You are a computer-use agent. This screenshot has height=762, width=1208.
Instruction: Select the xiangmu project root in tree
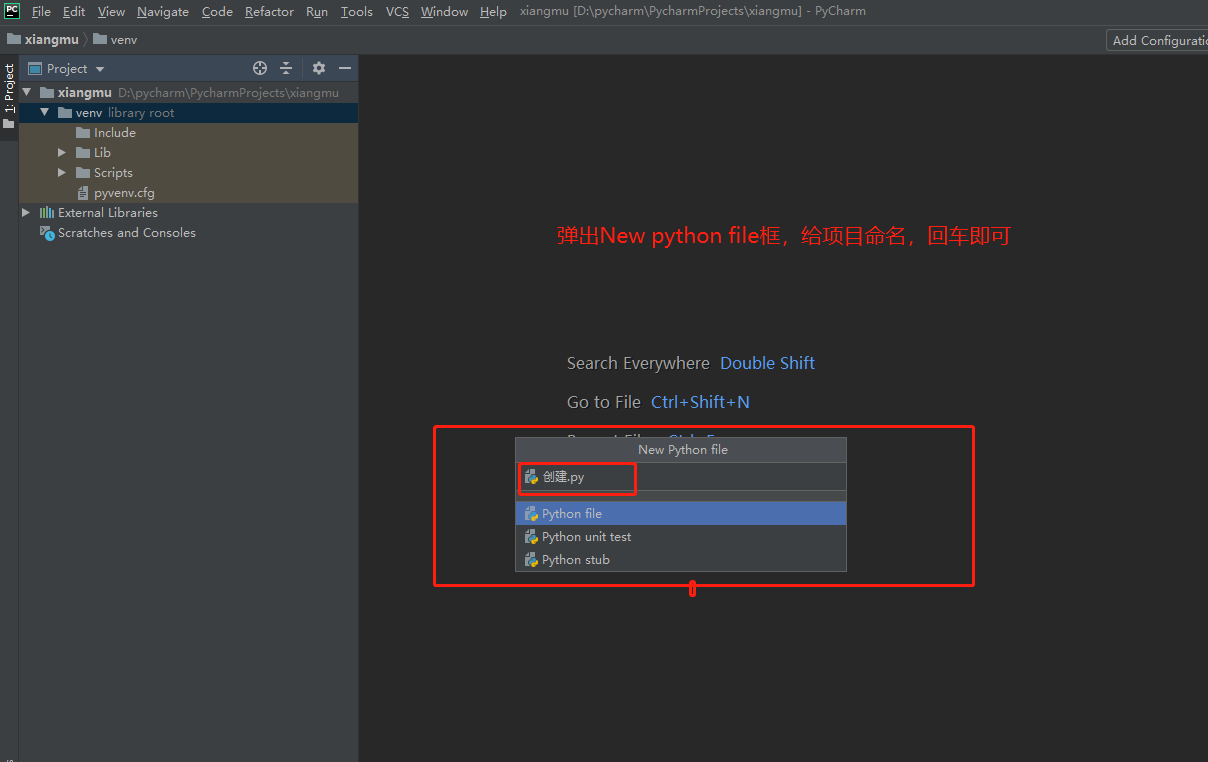189,92
